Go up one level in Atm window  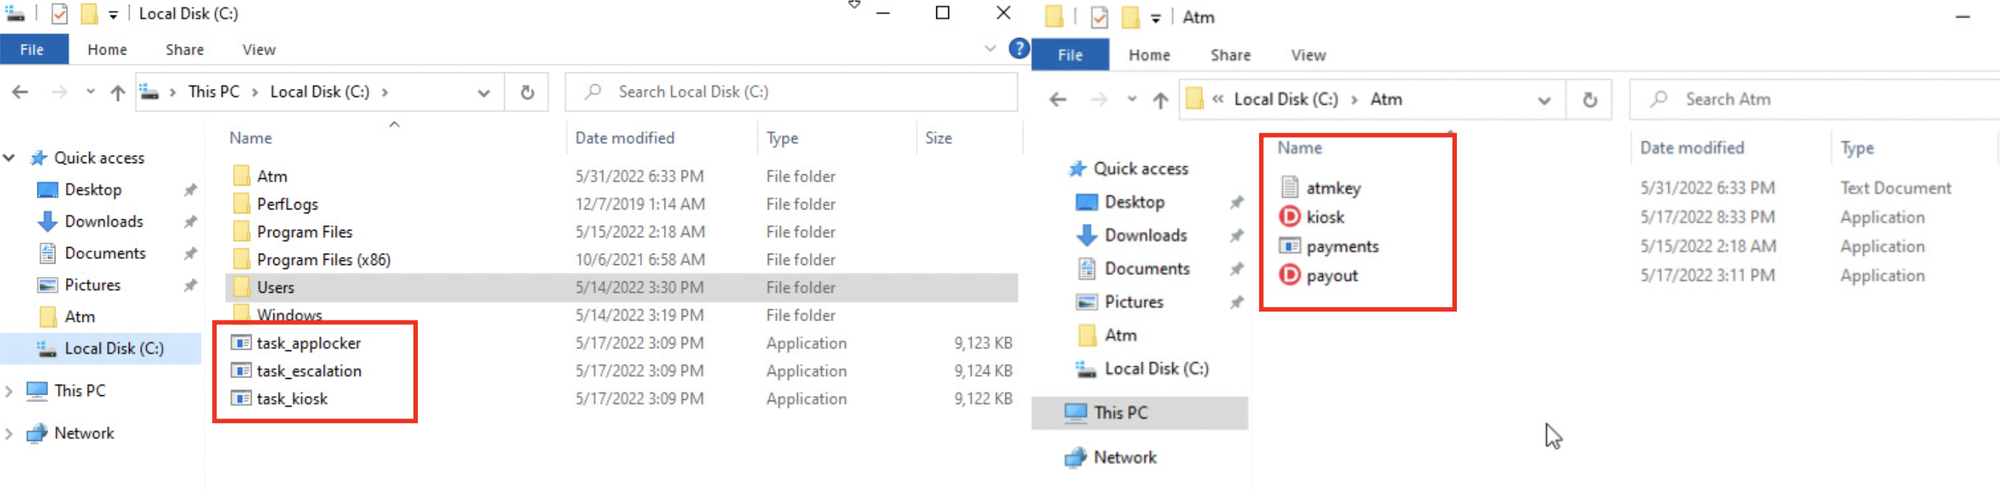point(1160,100)
